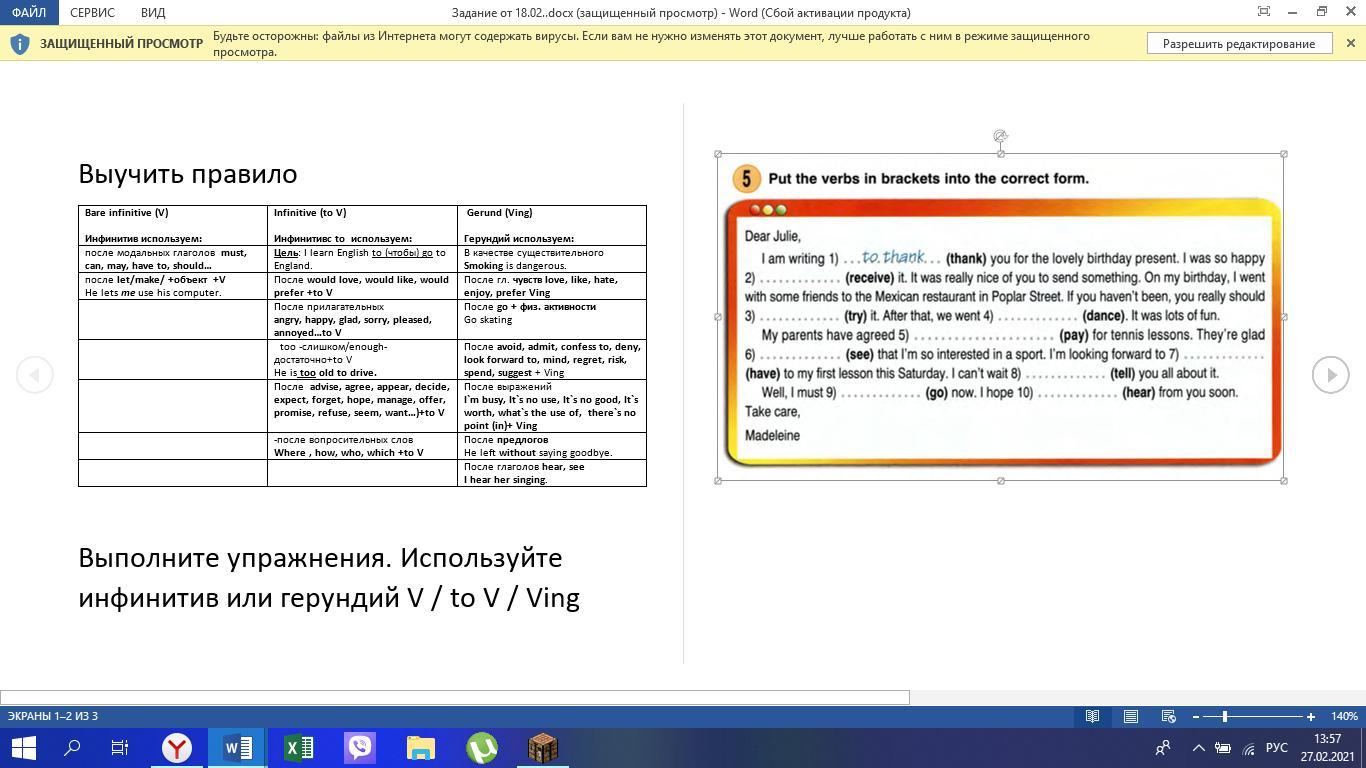Screen dimensions: 1366x768
Task: Click the zoom out minus button
Action: (x=1196, y=716)
